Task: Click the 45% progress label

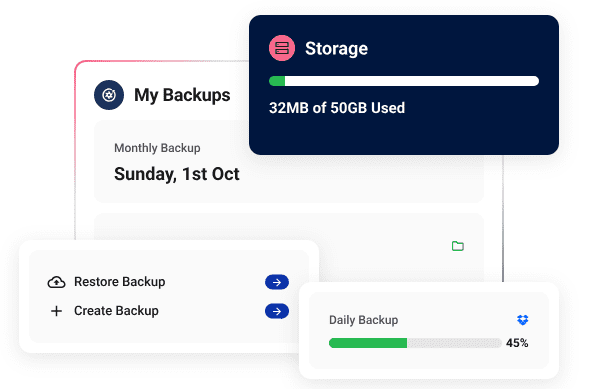Action: (x=517, y=343)
